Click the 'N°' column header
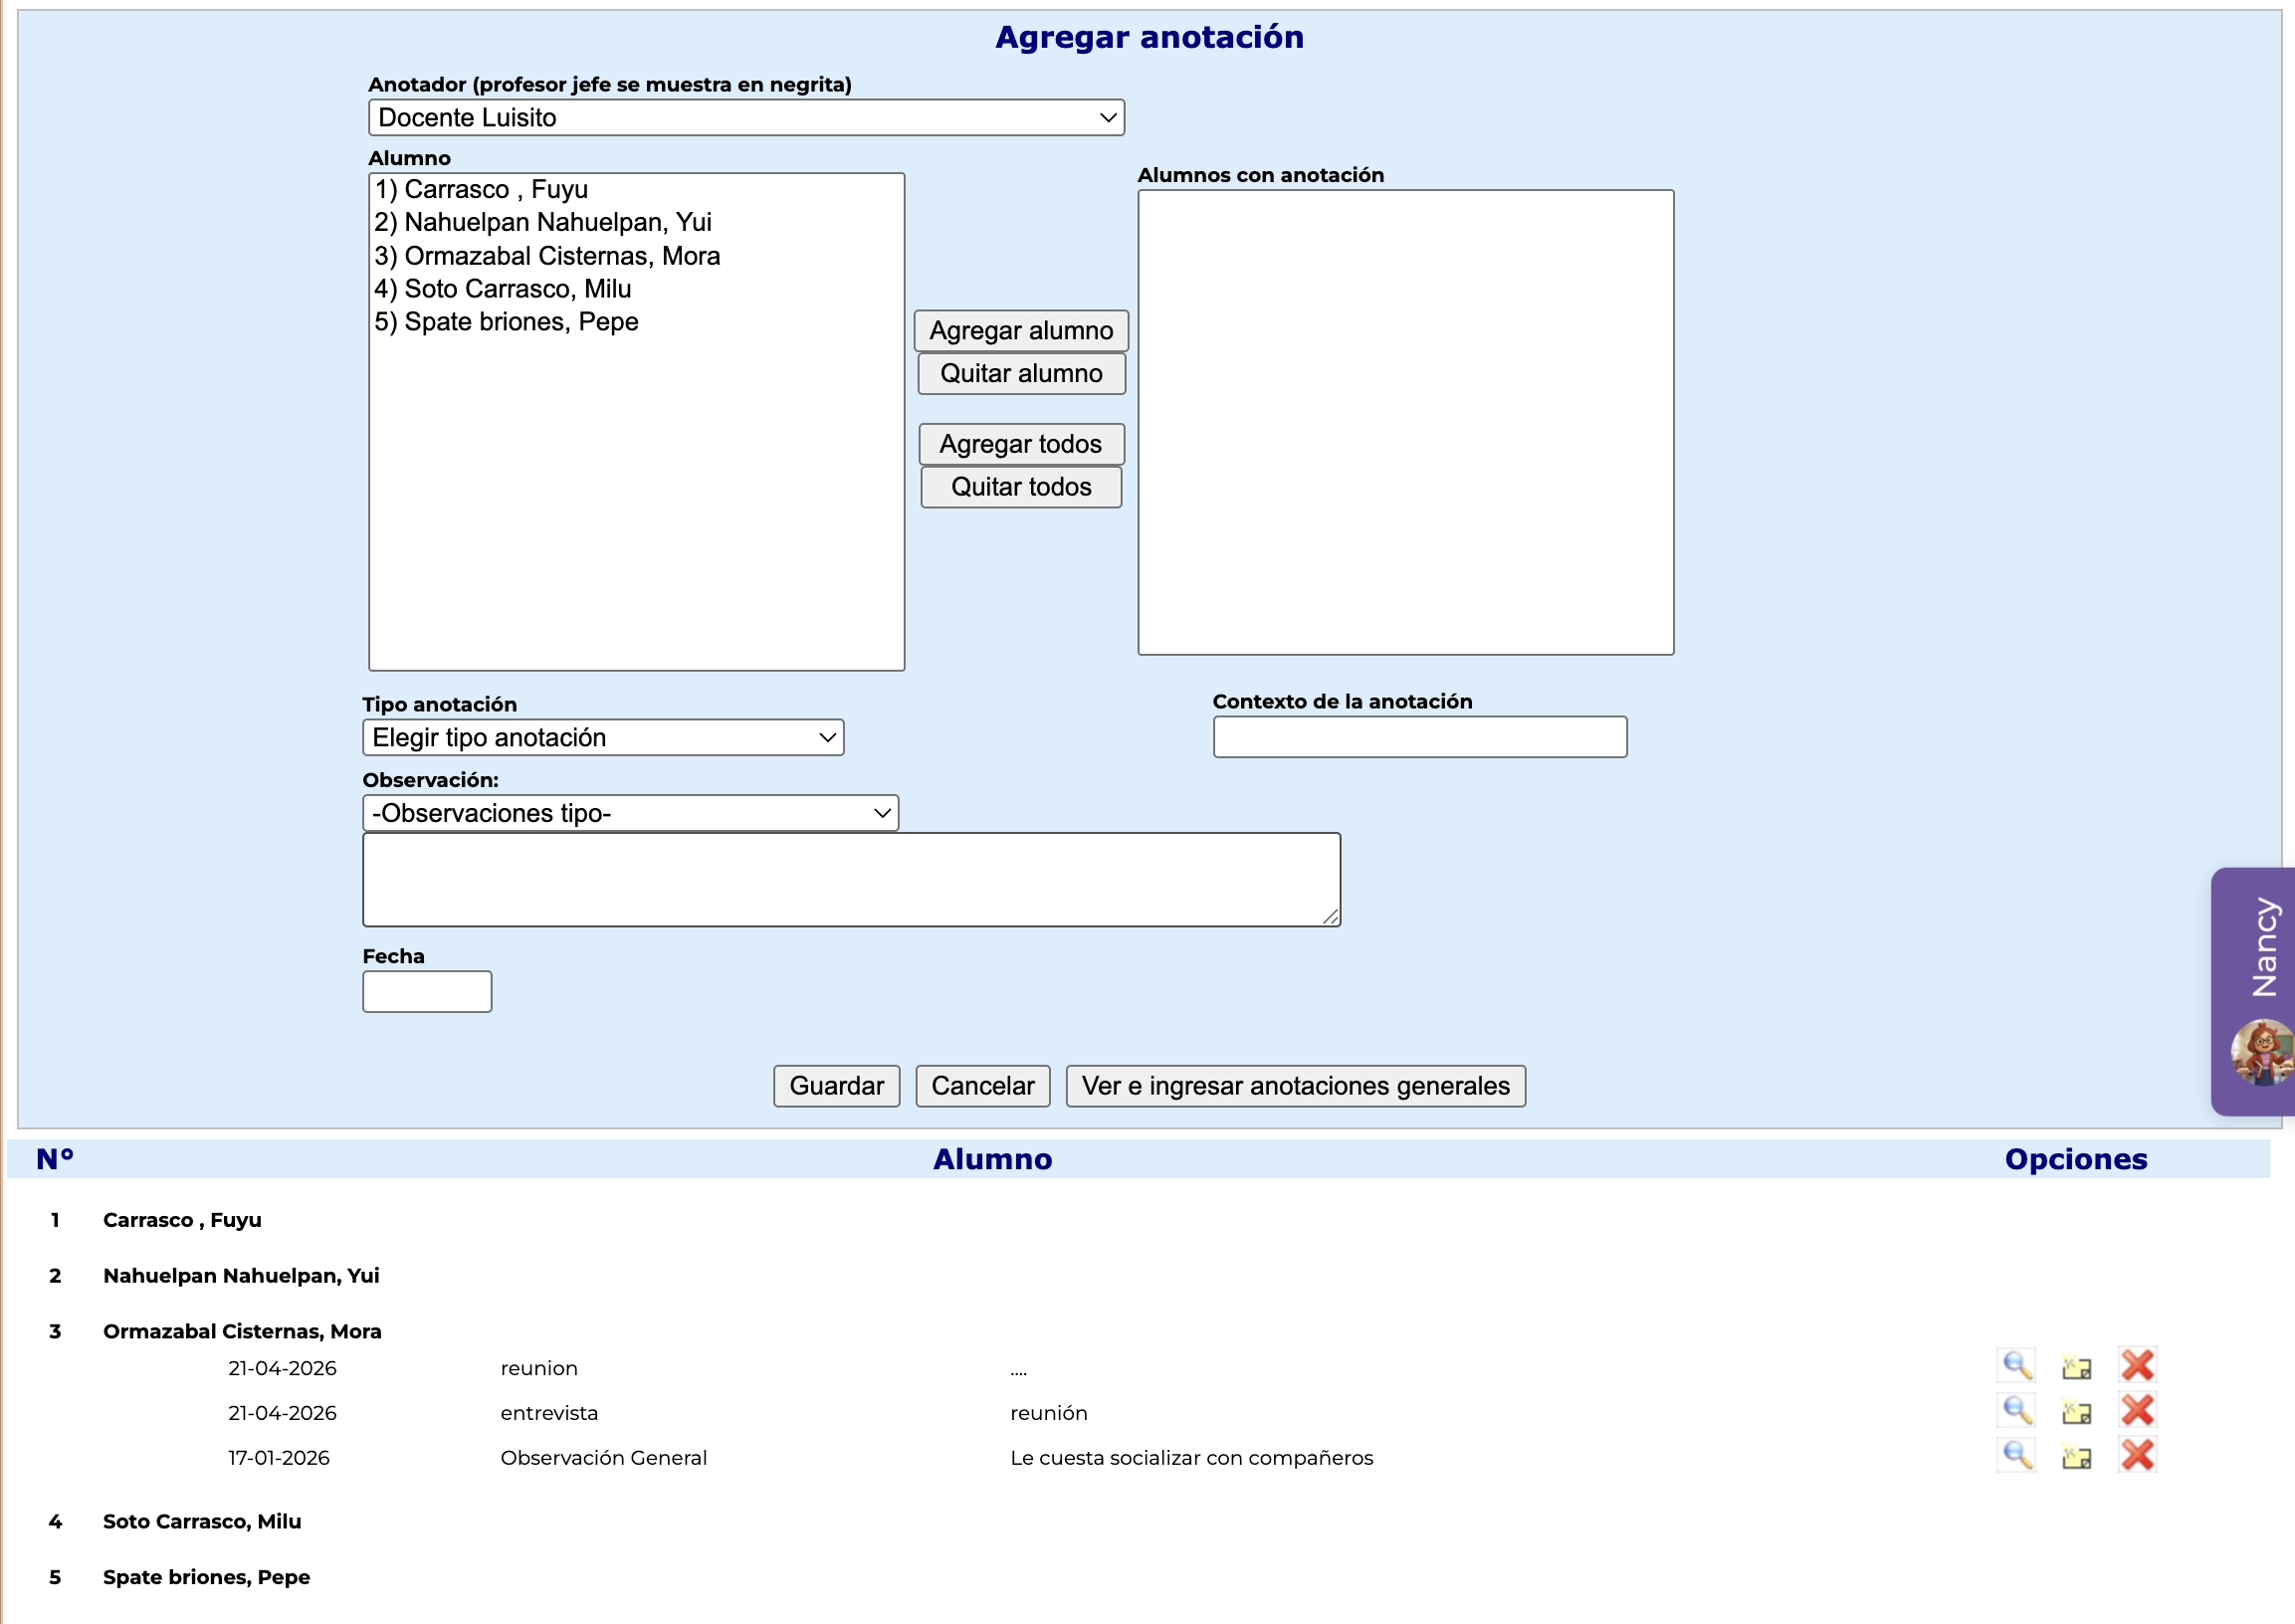Image resolution: width=2295 pixels, height=1624 pixels. point(55,1160)
